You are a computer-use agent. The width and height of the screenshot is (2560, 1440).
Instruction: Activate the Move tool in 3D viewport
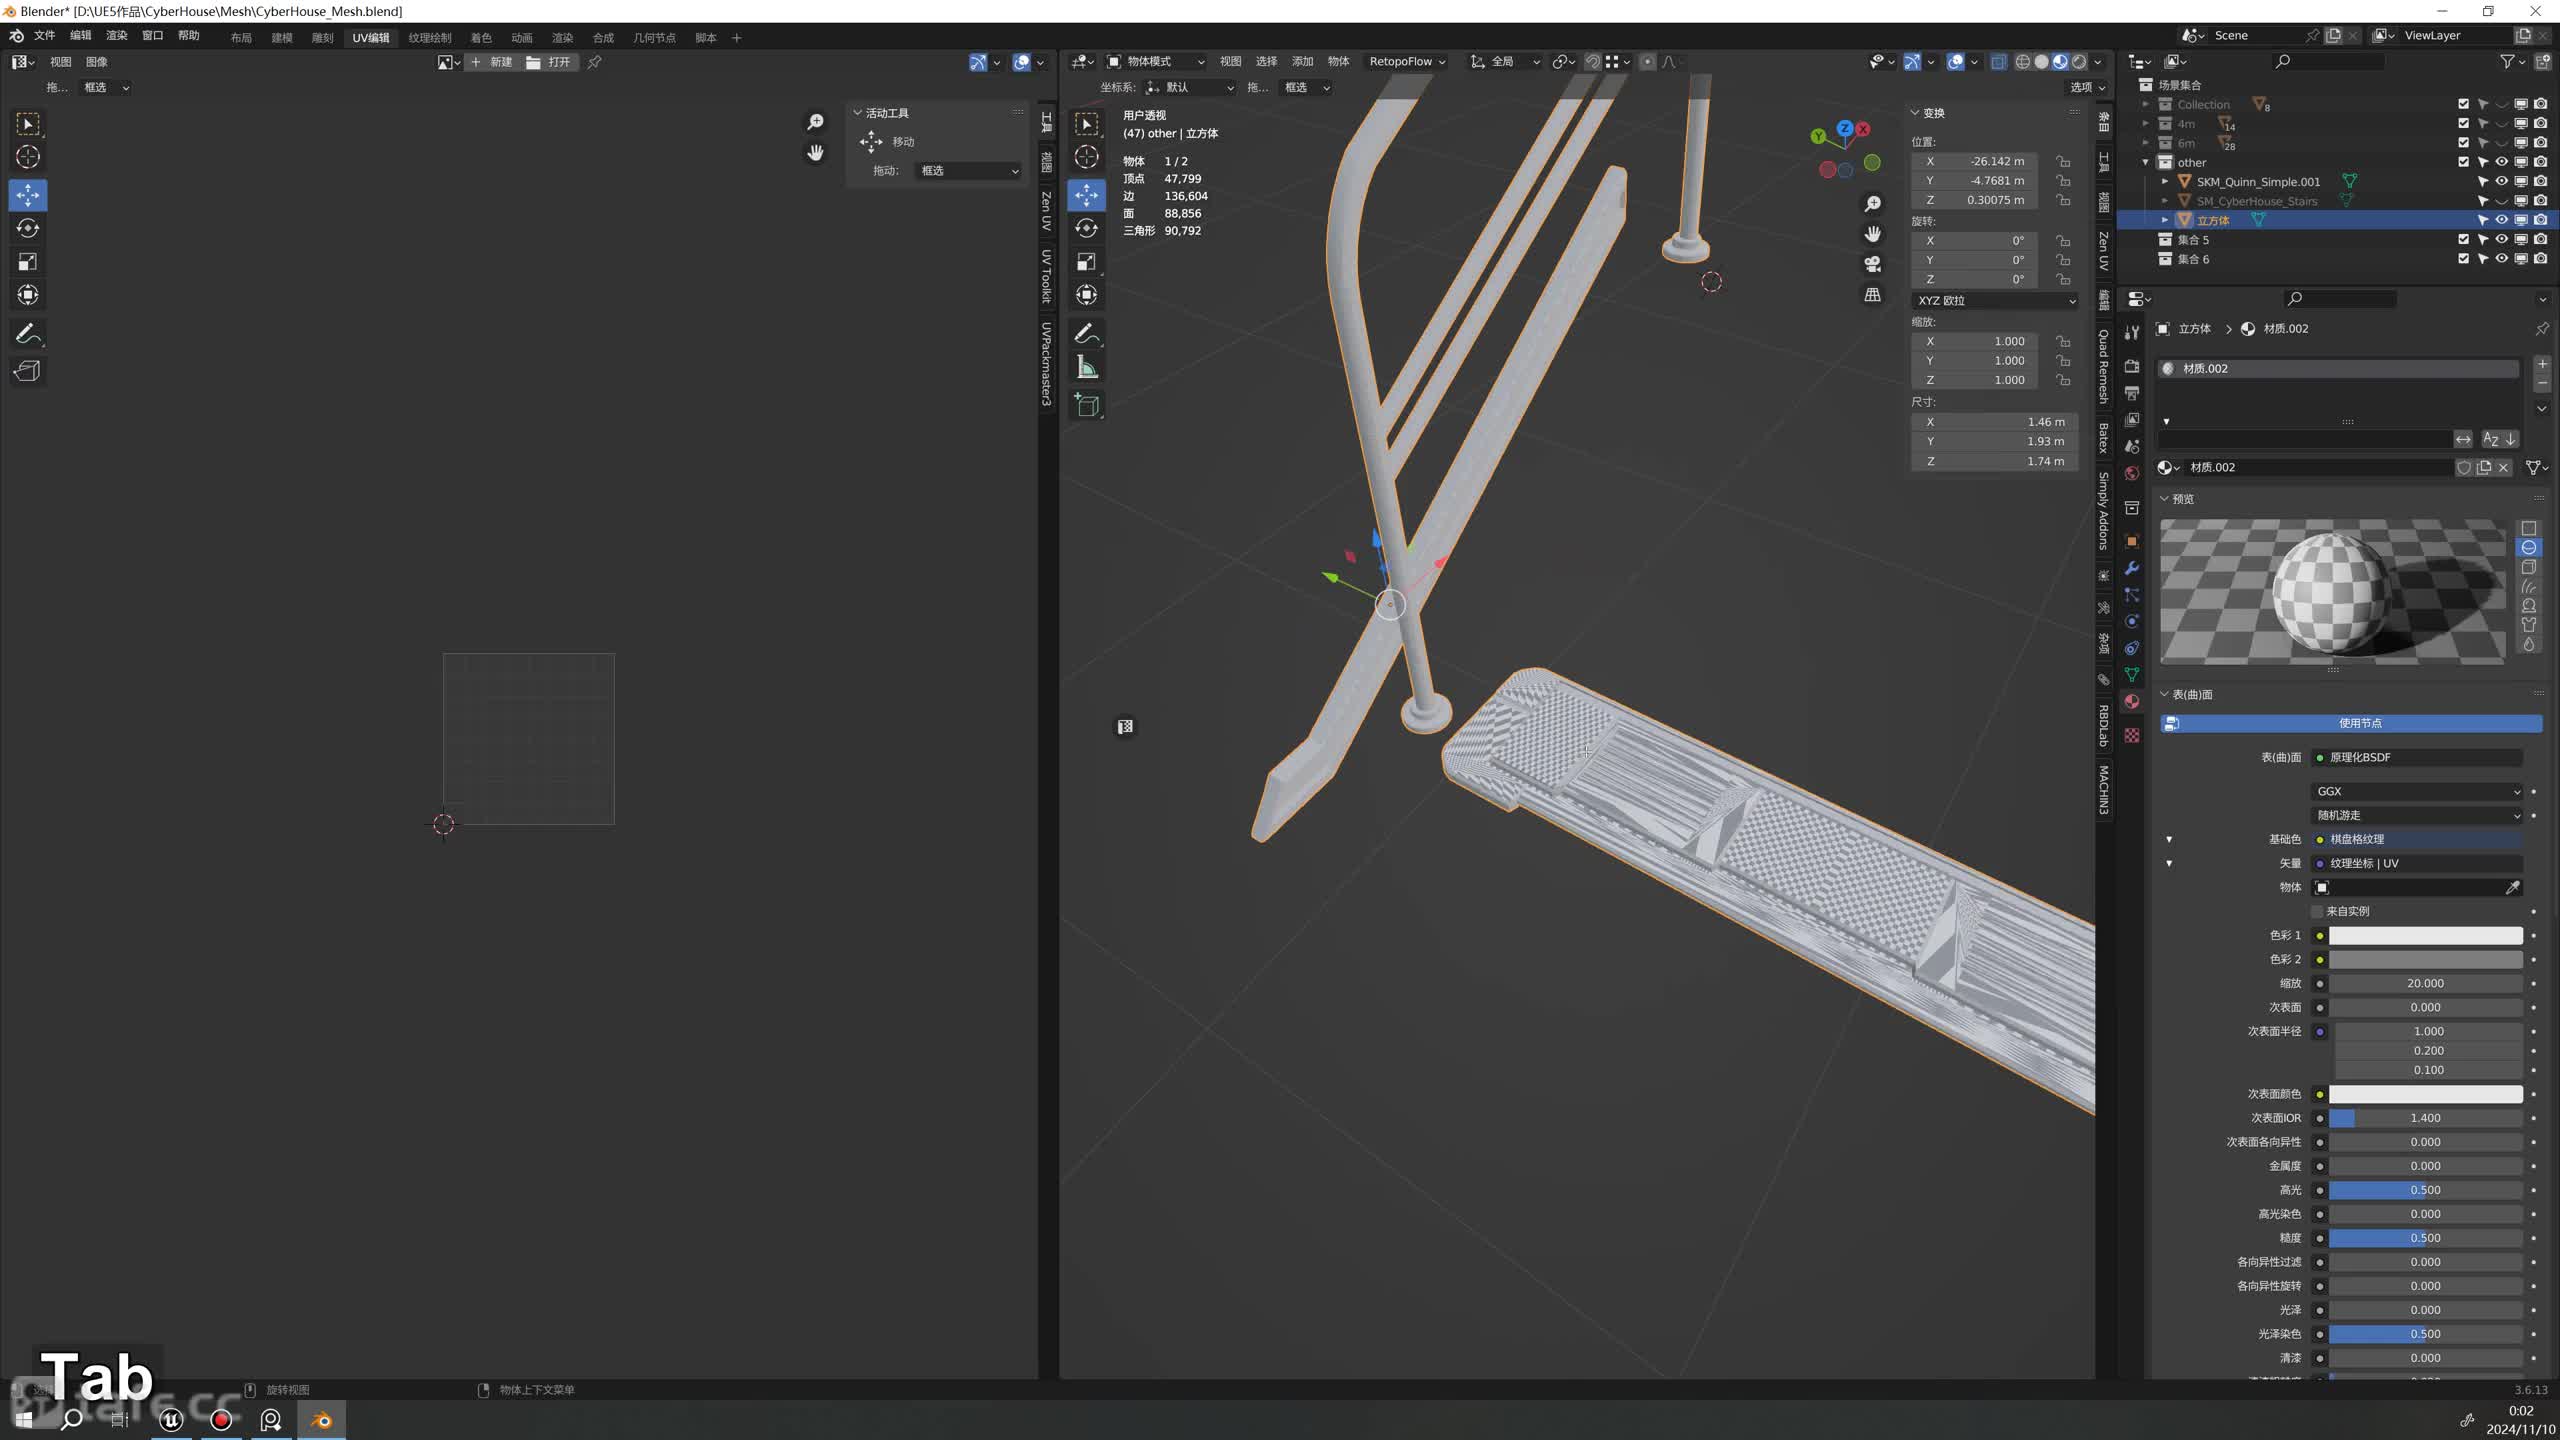point(1087,195)
